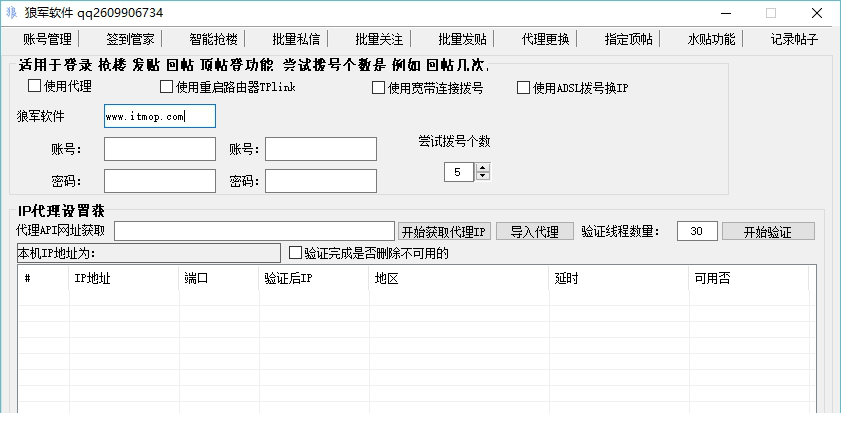Focus the www.itmop.com text field
The width and height of the screenshot is (841, 429).
click(x=160, y=116)
